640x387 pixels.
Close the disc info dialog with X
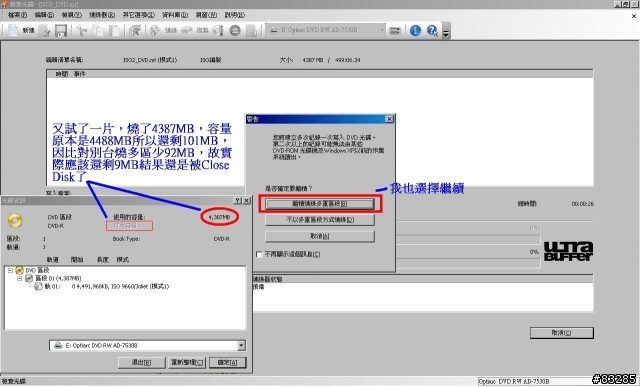(x=247, y=200)
